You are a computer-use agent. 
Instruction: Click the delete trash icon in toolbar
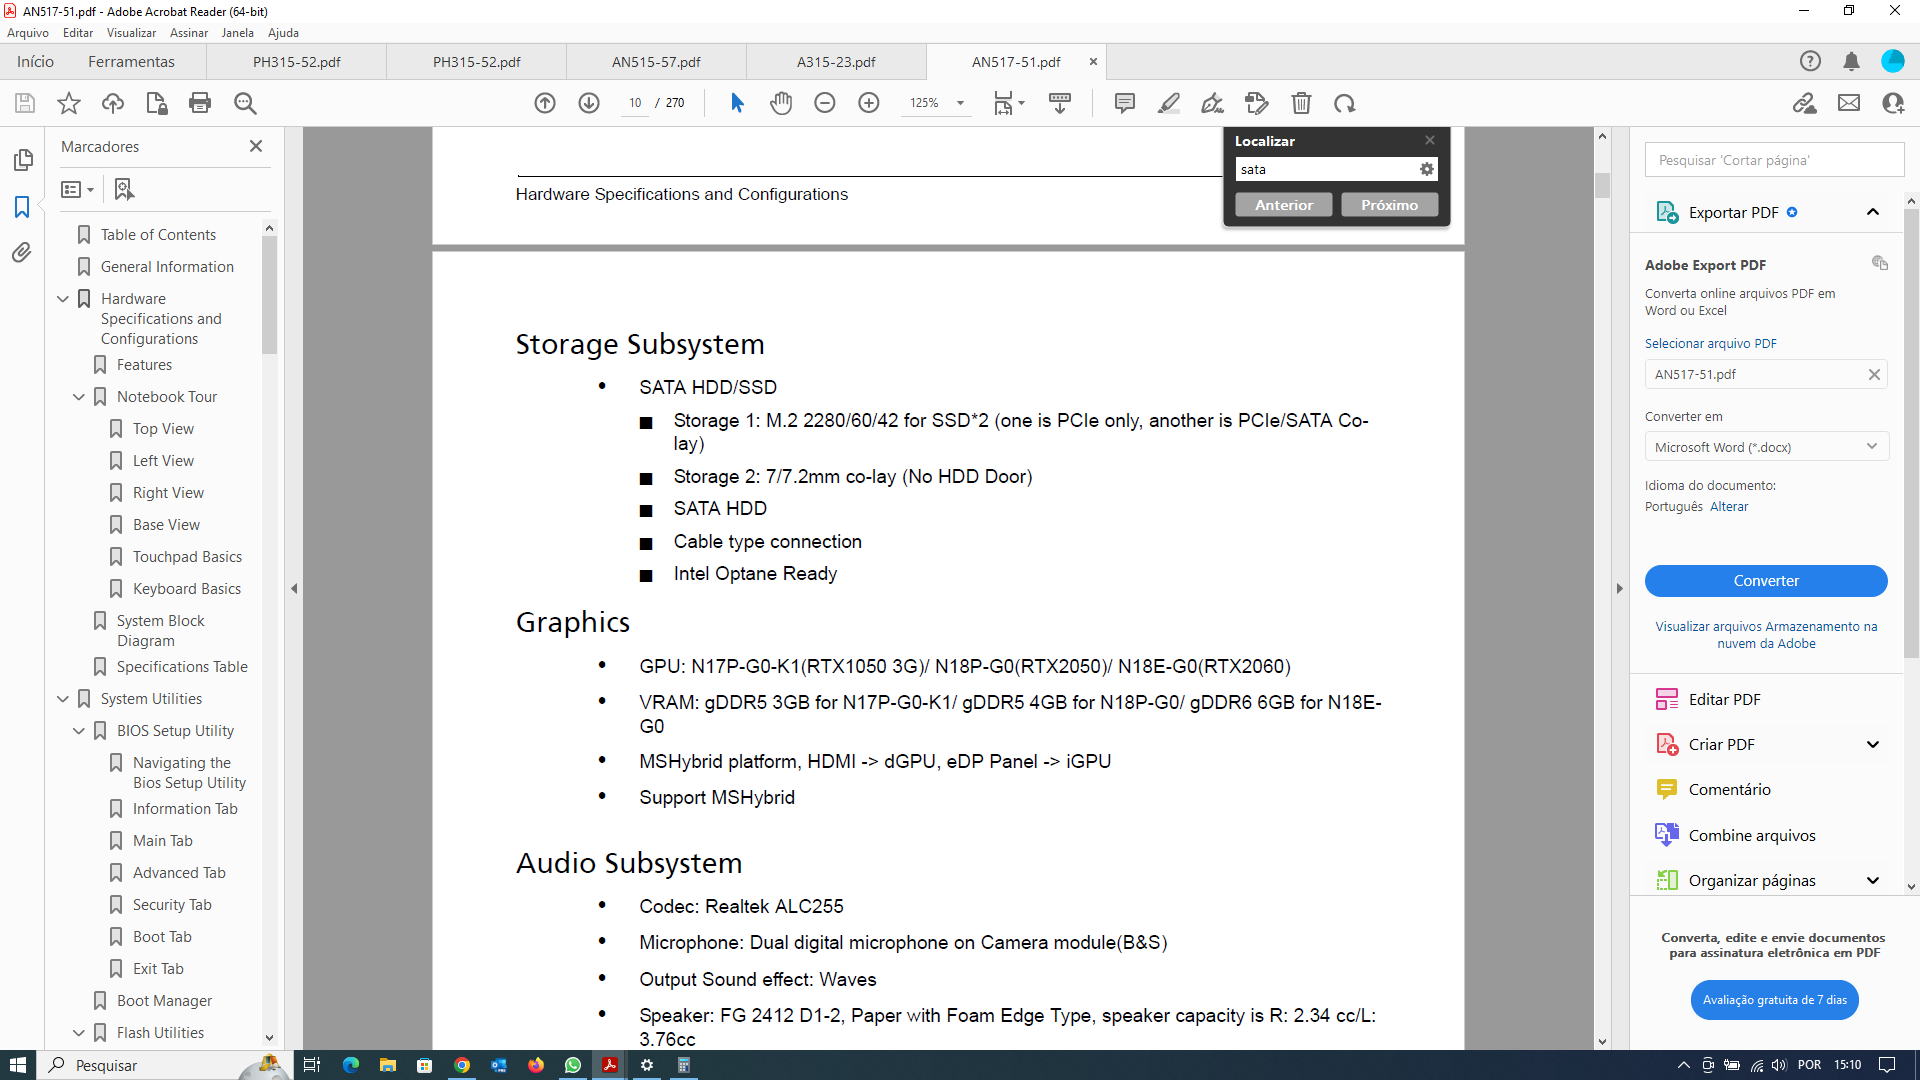(1301, 103)
